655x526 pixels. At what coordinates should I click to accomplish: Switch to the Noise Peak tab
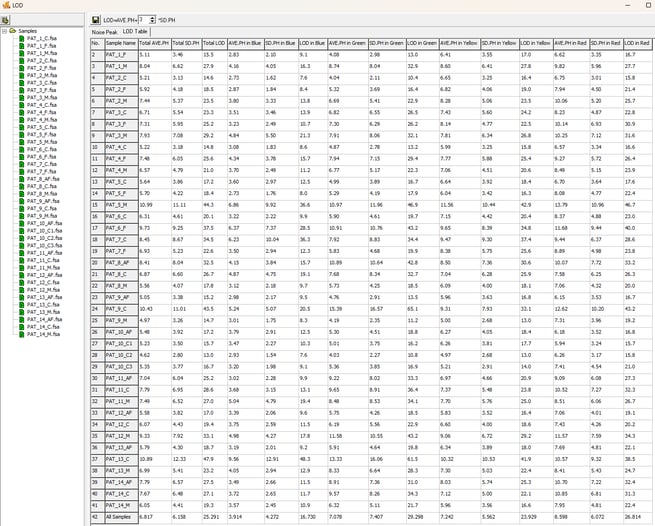click(x=104, y=32)
